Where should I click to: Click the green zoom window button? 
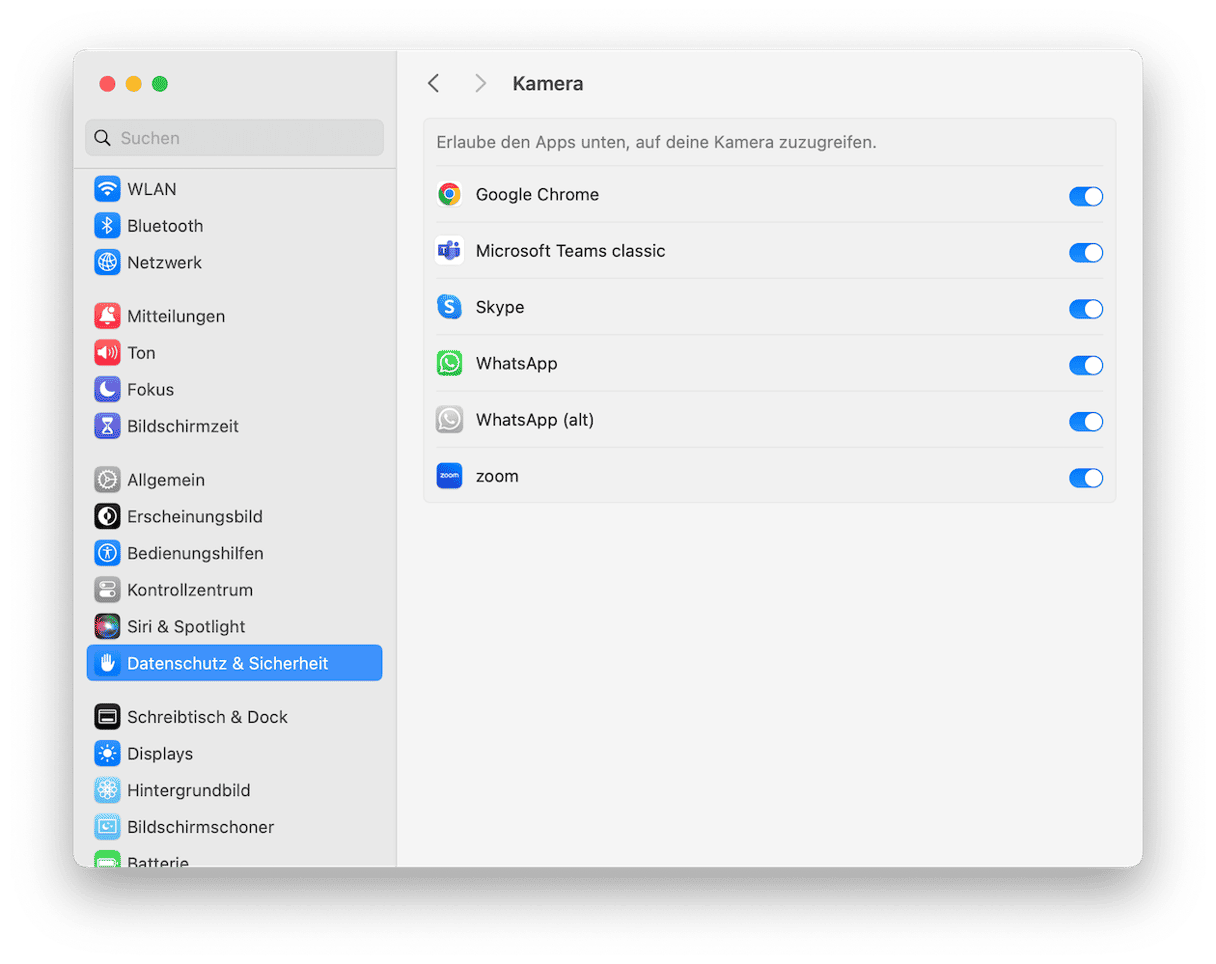pos(160,84)
